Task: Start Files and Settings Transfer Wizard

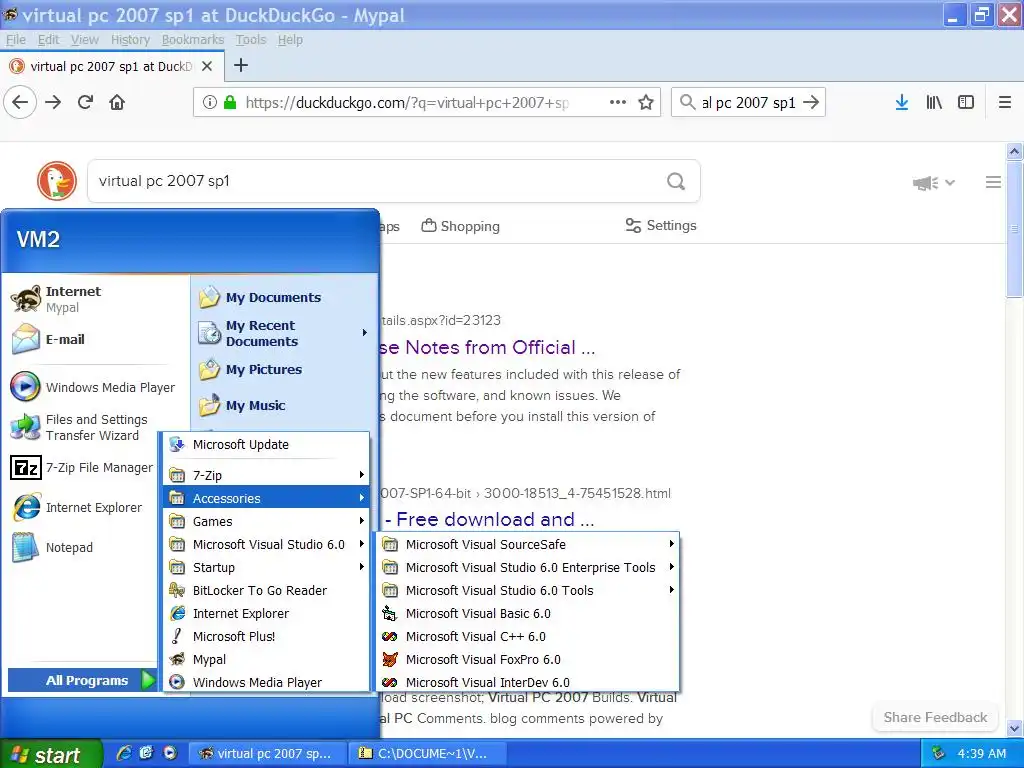Action: [80, 427]
